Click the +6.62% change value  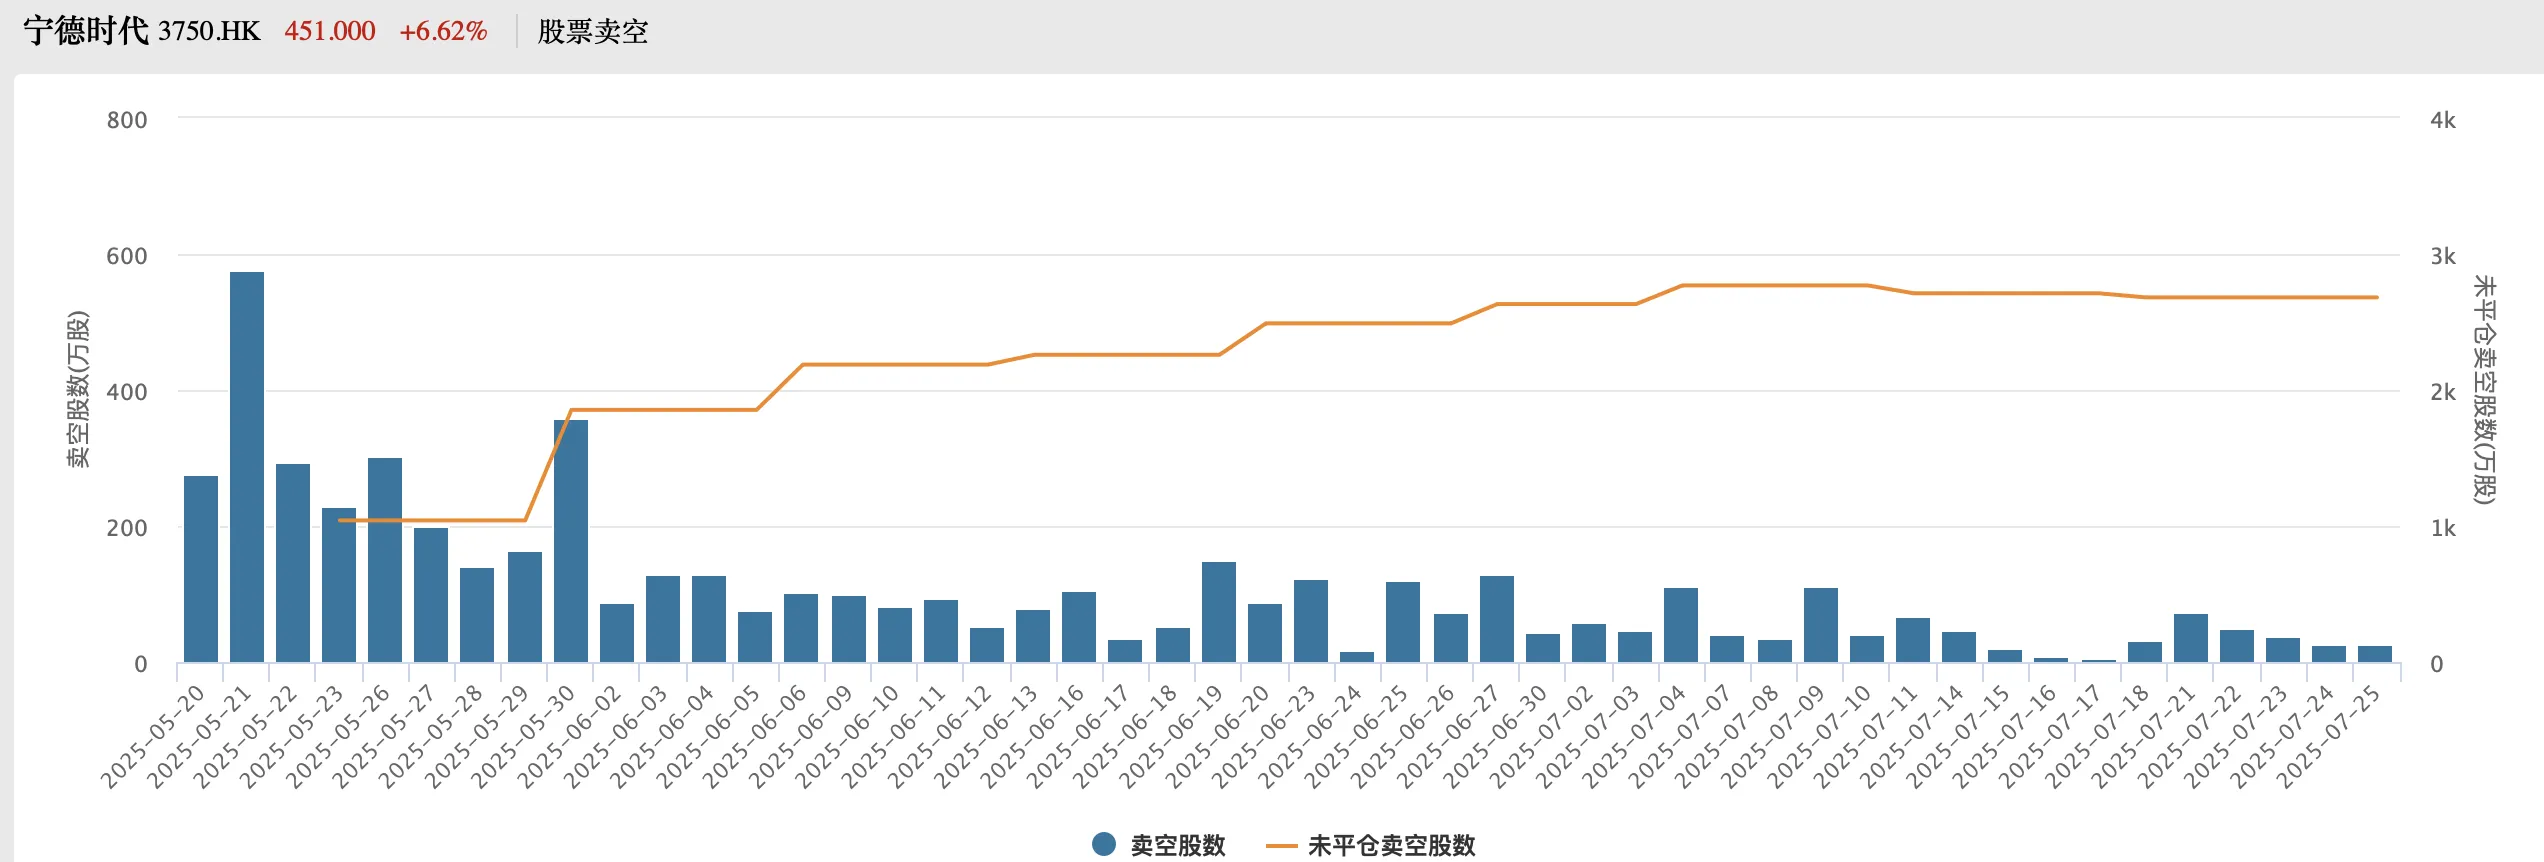click(x=443, y=31)
